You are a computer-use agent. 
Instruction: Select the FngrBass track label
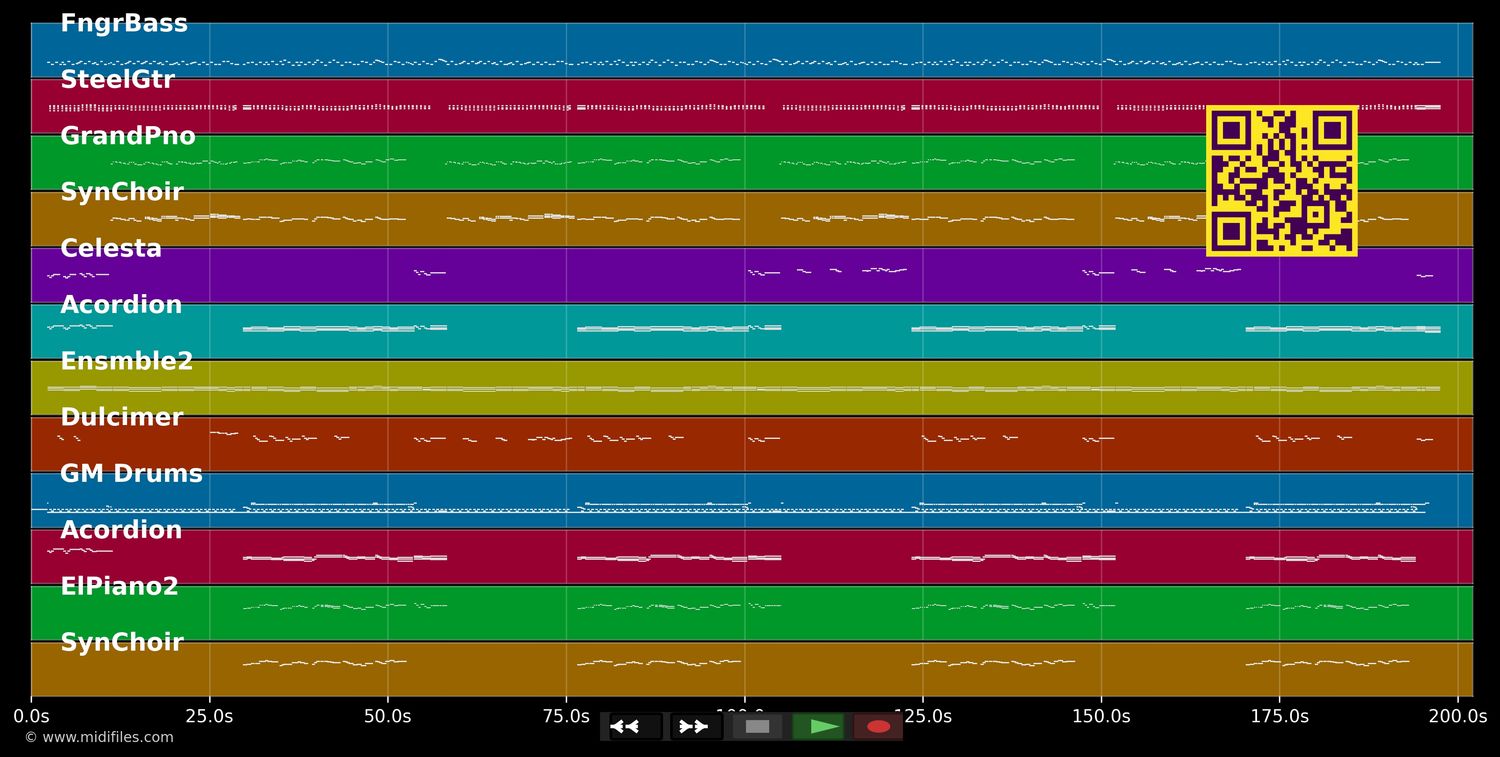[124, 22]
